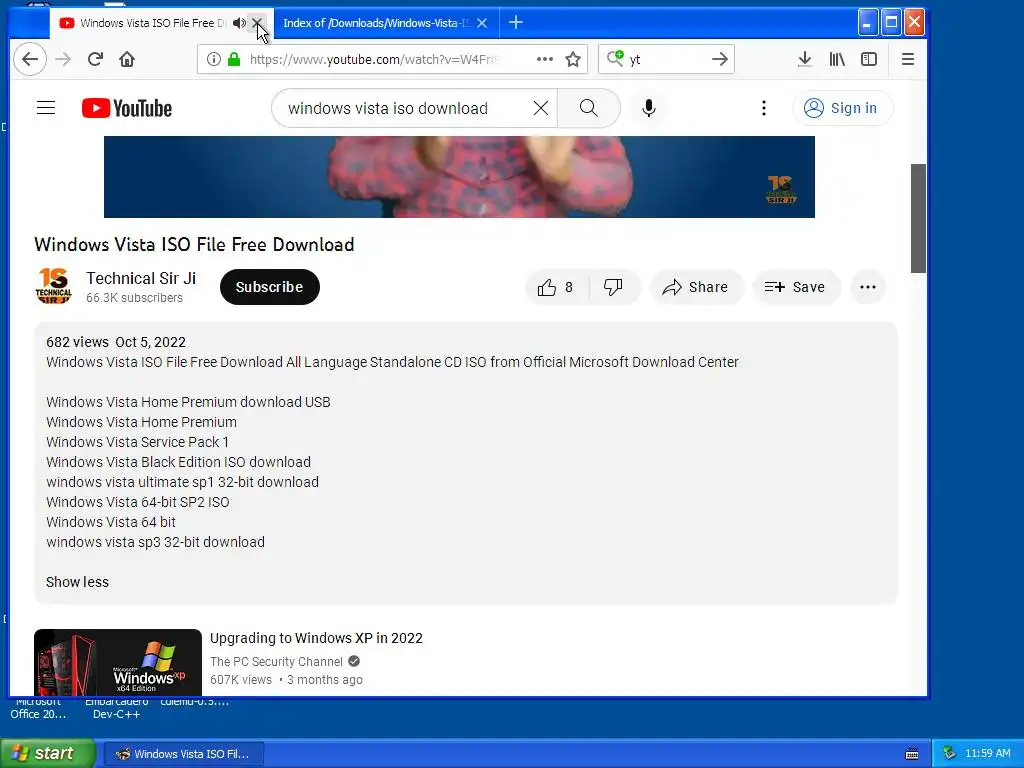The height and width of the screenshot is (768, 1024).
Task: Click 'Windows Vista 64-bit SP2 ISO' line
Action: 138,502
